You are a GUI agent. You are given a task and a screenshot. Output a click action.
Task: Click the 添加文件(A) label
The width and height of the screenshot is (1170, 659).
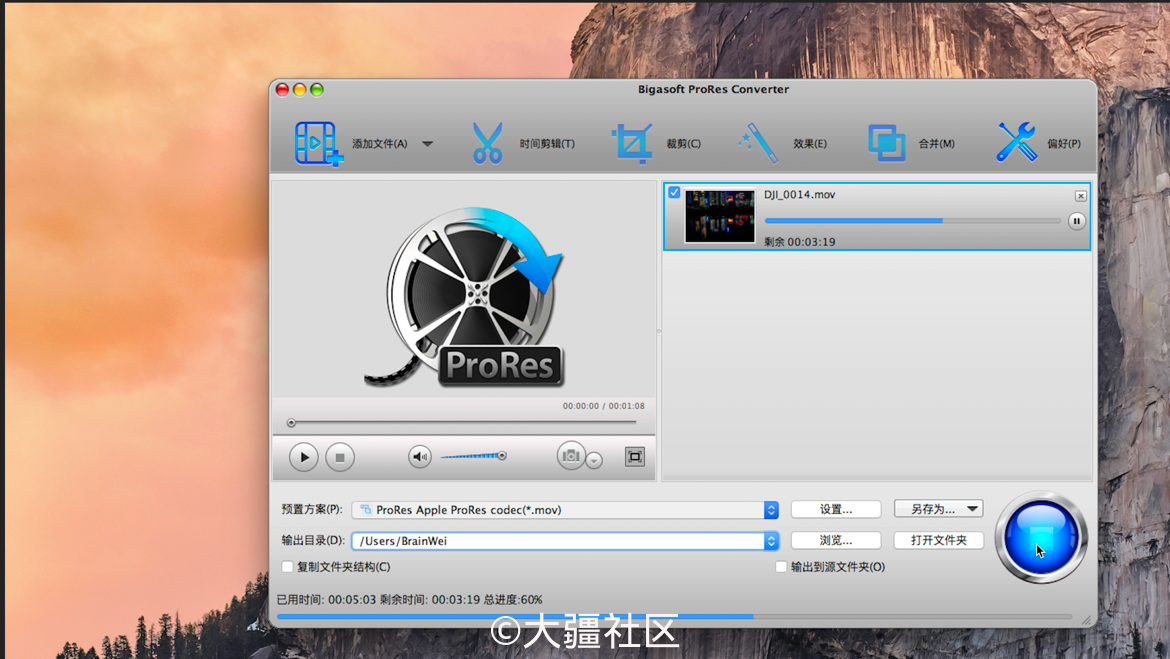click(379, 144)
